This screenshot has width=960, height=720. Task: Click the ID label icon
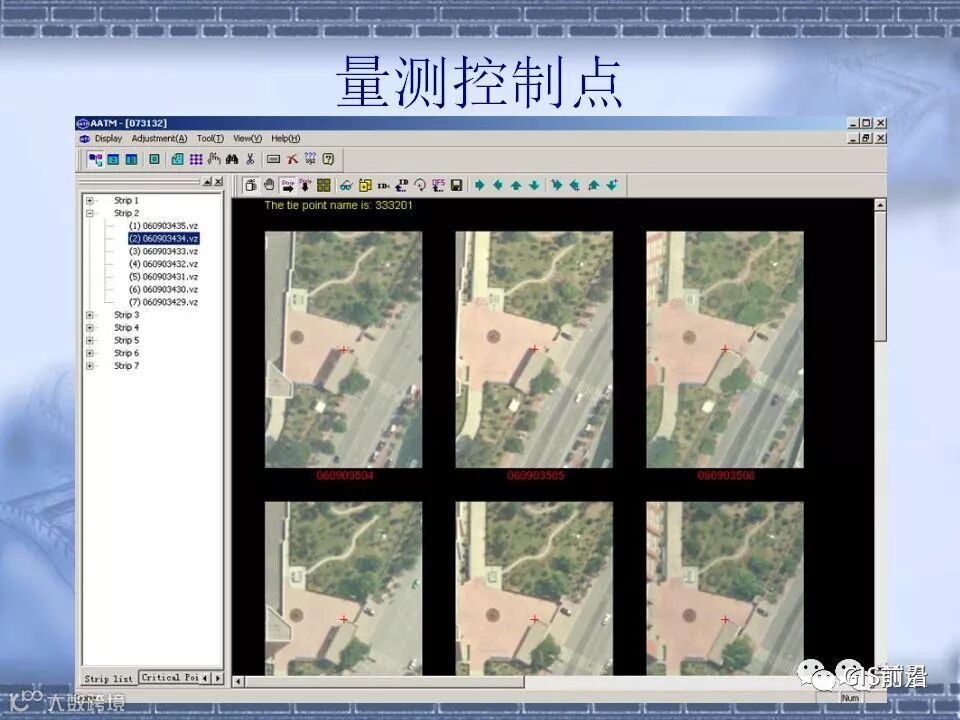click(x=383, y=186)
